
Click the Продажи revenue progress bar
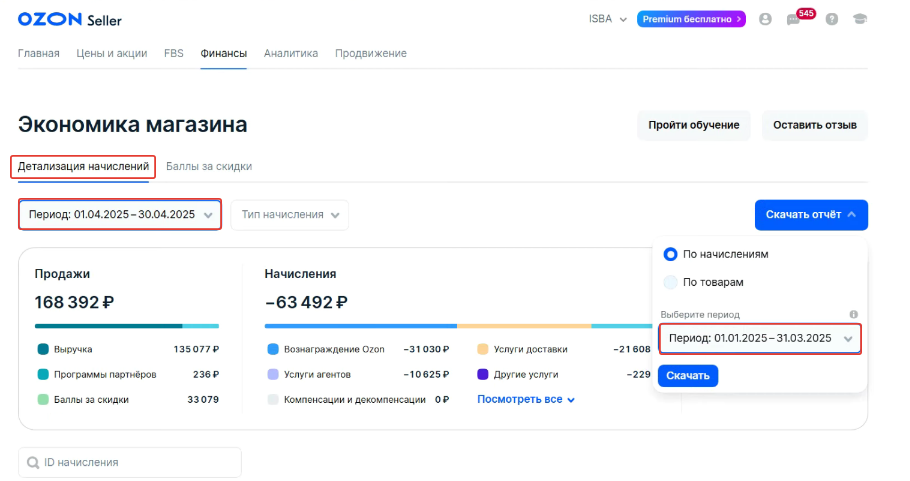pyautogui.click(x=127, y=326)
